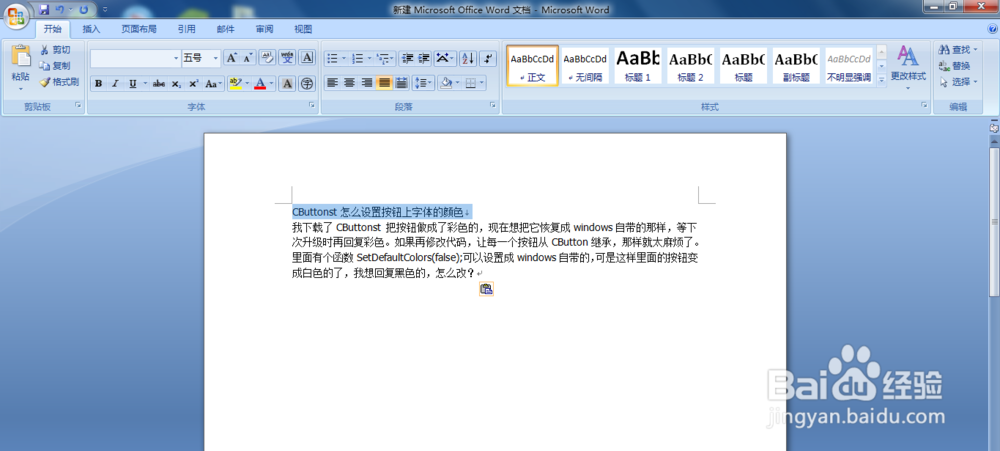Screen dimensions: 1000x451
Task: Switch to the 插入 tab
Action: [x=91, y=29]
